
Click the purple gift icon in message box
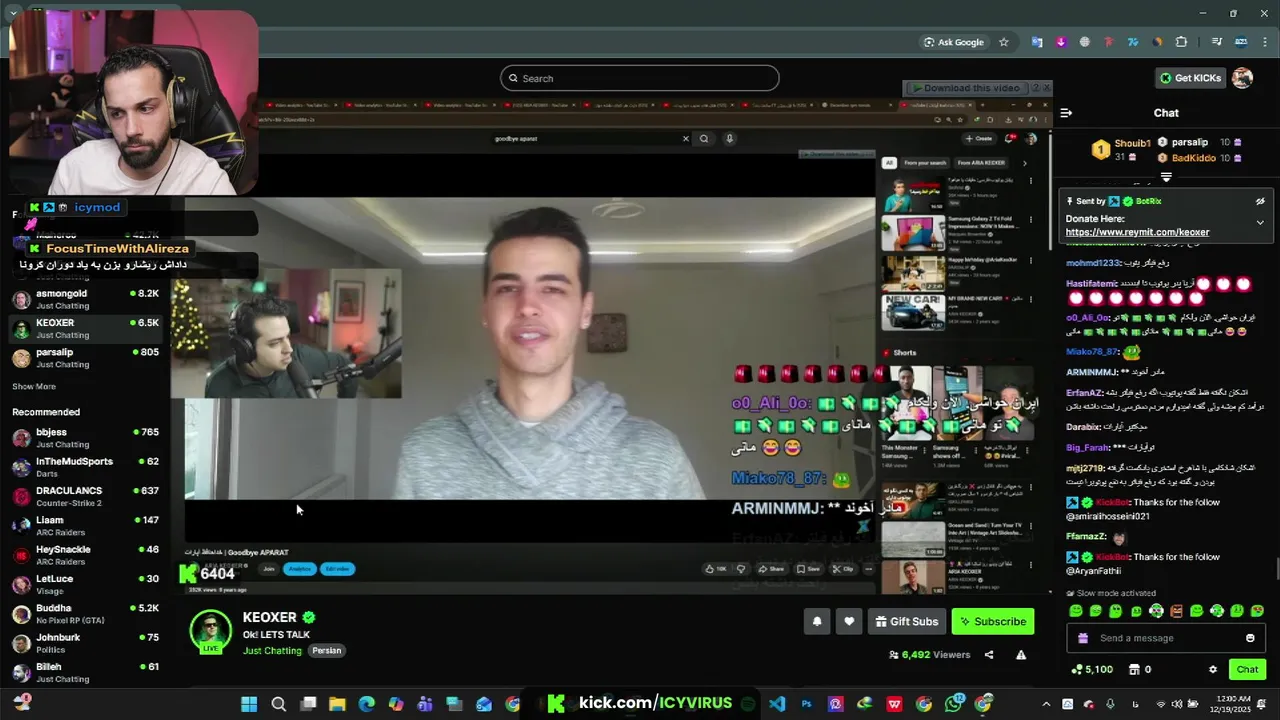click(1083, 638)
